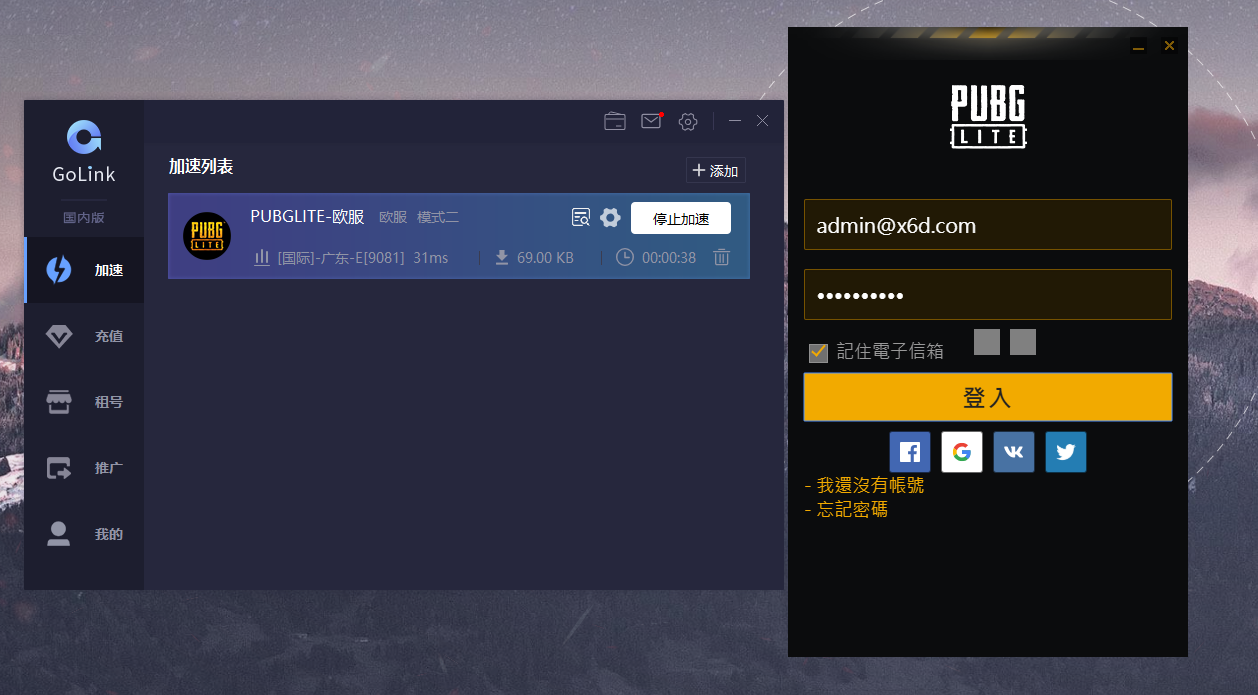The width and height of the screenshot is (1258, 695).
Task: Open the 我的 profile section
Action: pyautogui.click(x=84, y=533)
